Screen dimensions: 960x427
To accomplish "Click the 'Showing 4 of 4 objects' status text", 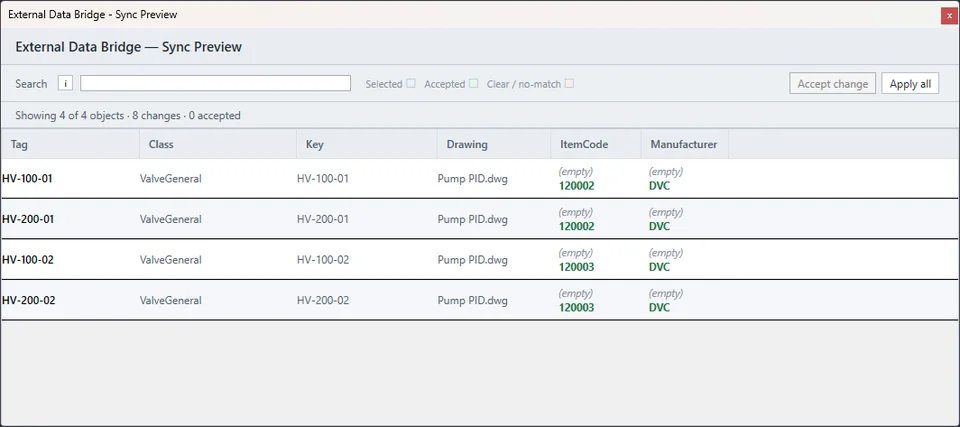I will pyautogui.click(x=69, y=115).
